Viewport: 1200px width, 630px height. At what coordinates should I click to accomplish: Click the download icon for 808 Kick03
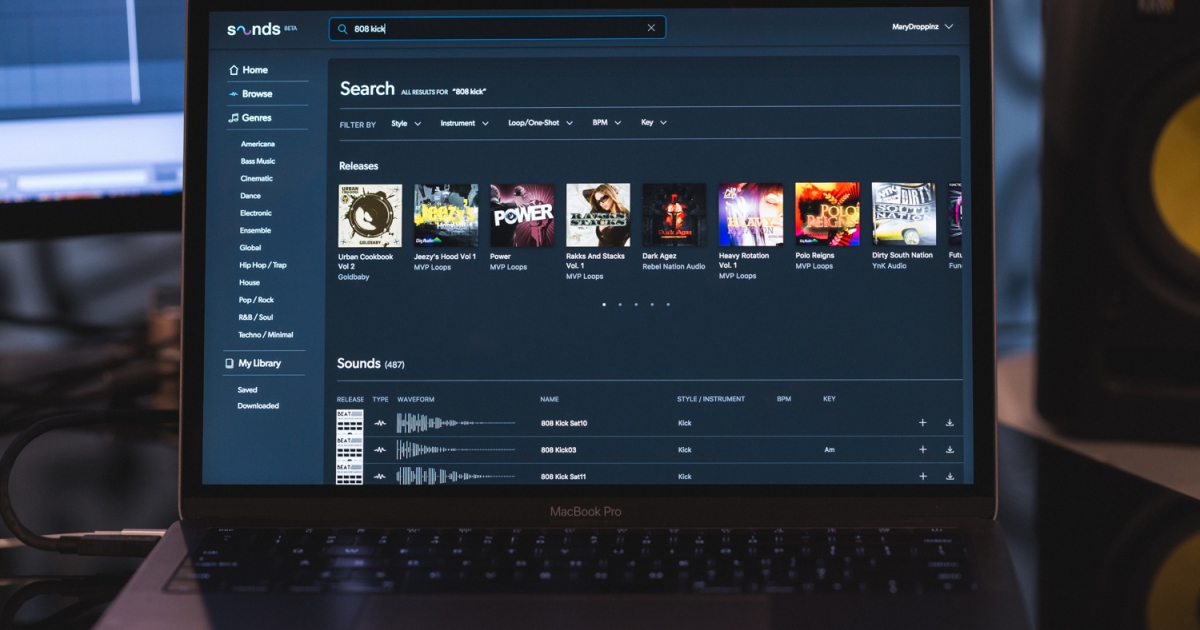tap(949, 450)
